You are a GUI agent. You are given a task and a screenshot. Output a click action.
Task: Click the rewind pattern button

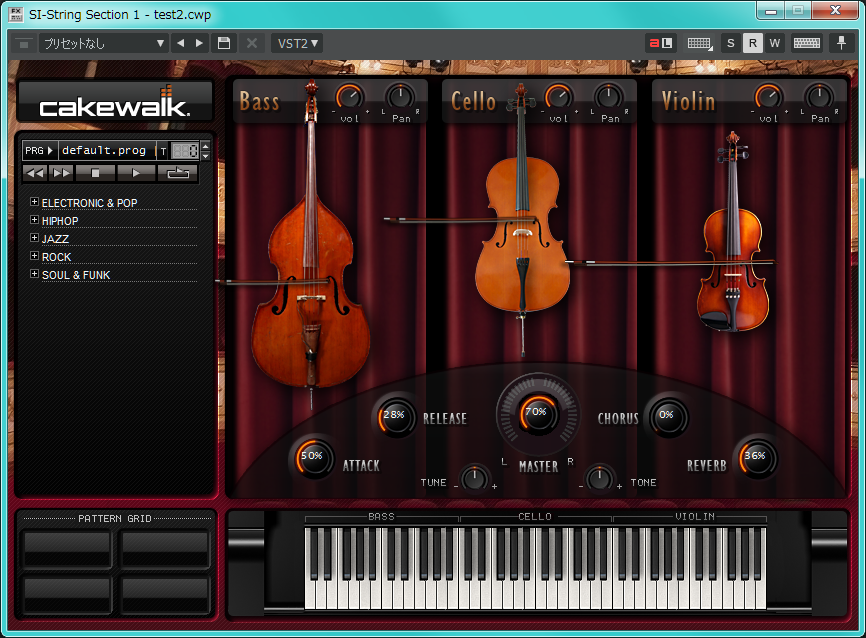click(35, 173)
